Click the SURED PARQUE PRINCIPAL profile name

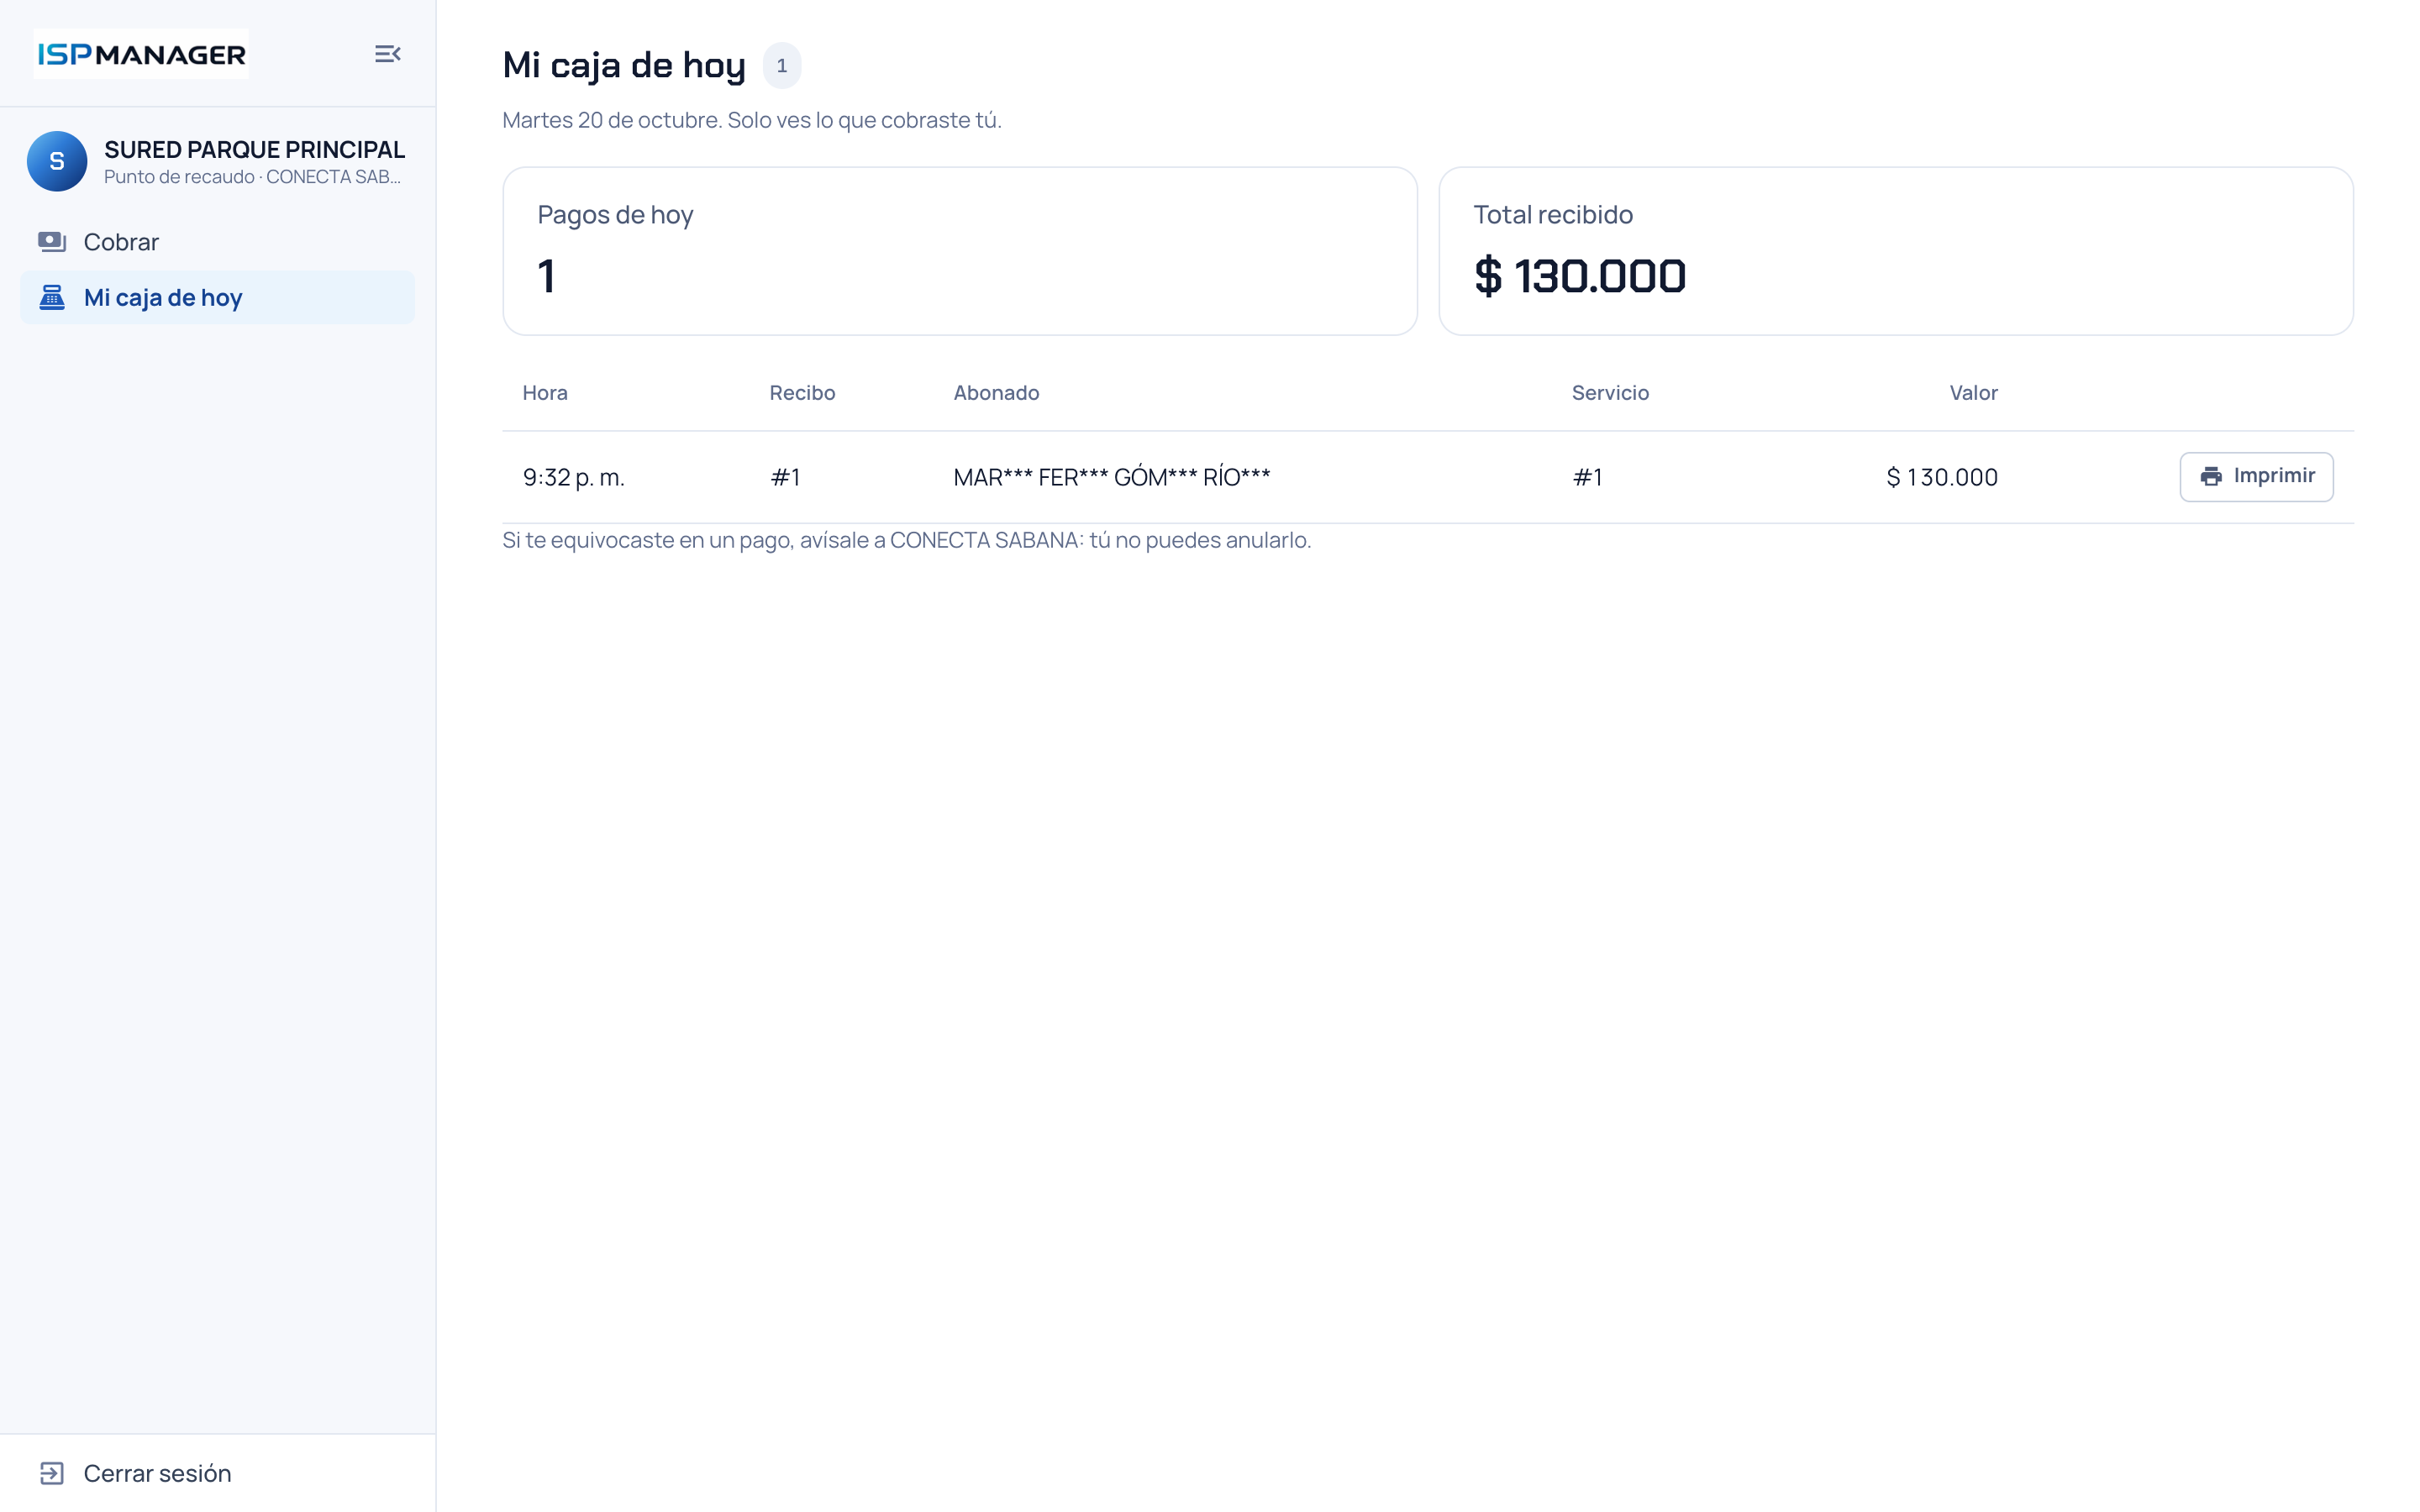[x=254, y=150]
